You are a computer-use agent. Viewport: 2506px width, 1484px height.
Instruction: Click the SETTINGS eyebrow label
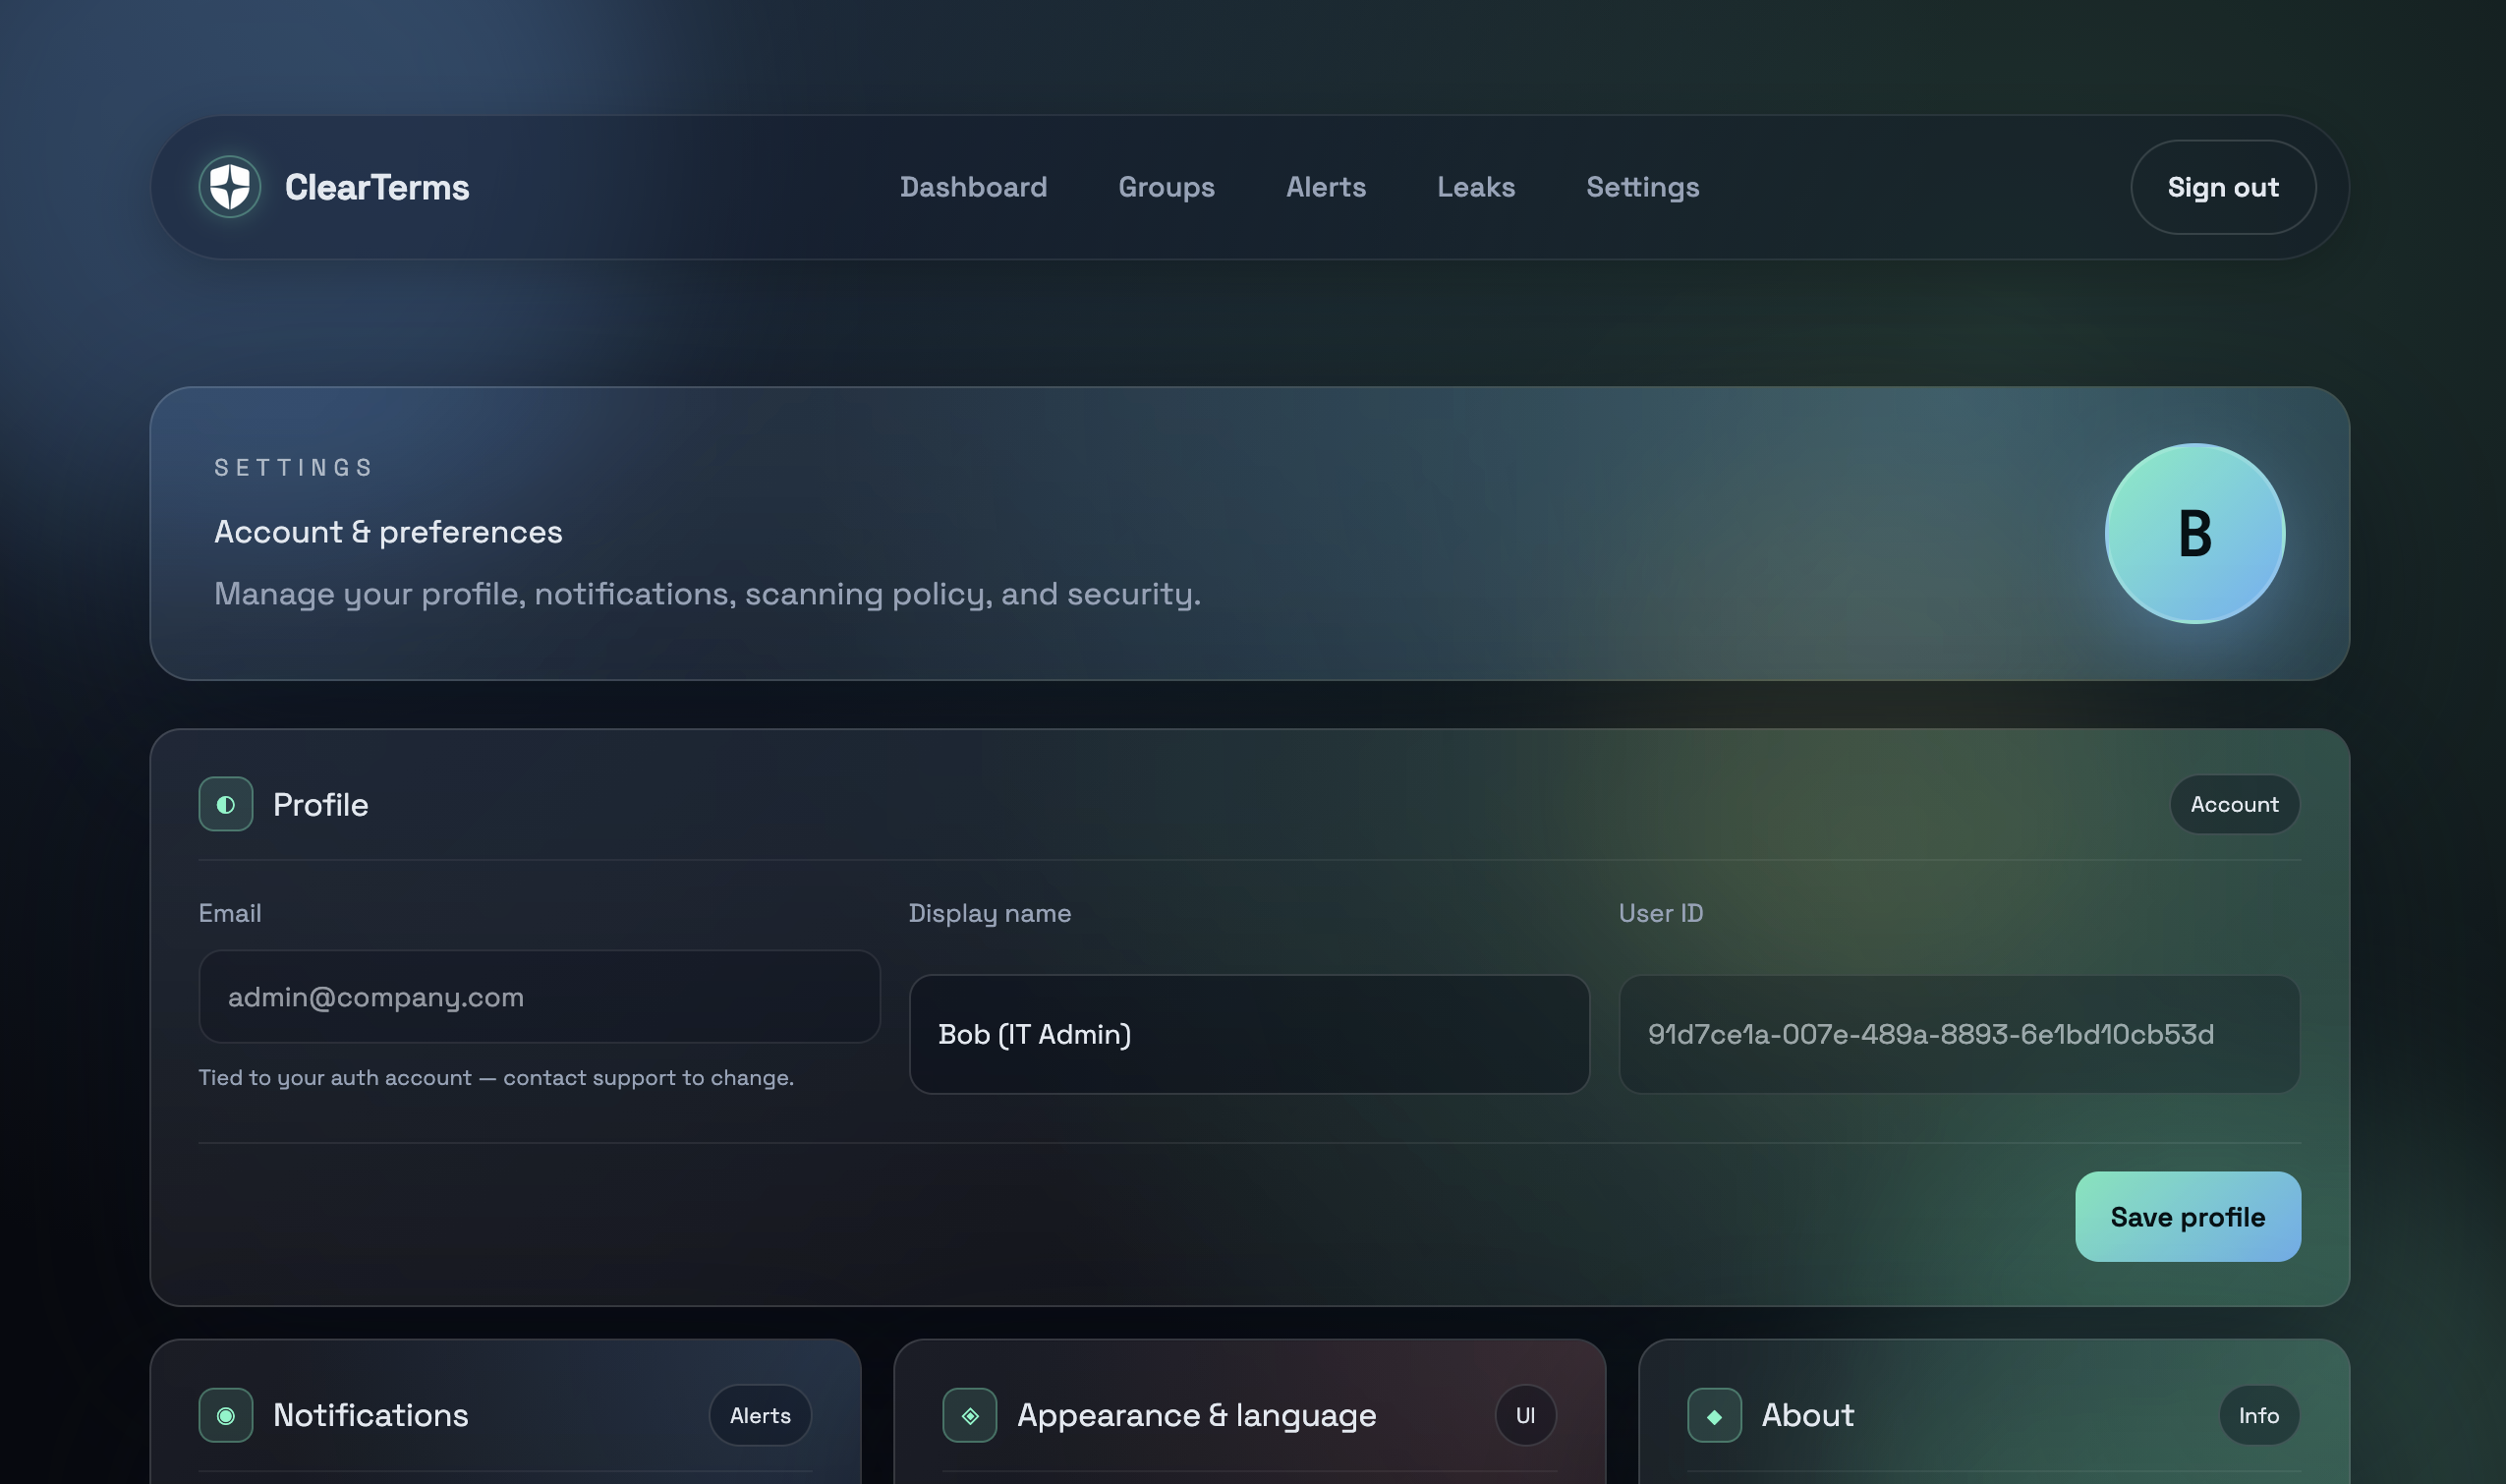[x=294, y=467]
